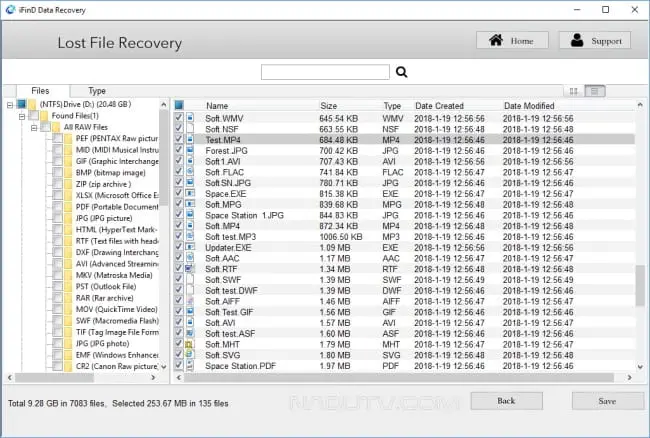
Task: Switch to thumbnail grid view icon
Action: tap(574, 91)
